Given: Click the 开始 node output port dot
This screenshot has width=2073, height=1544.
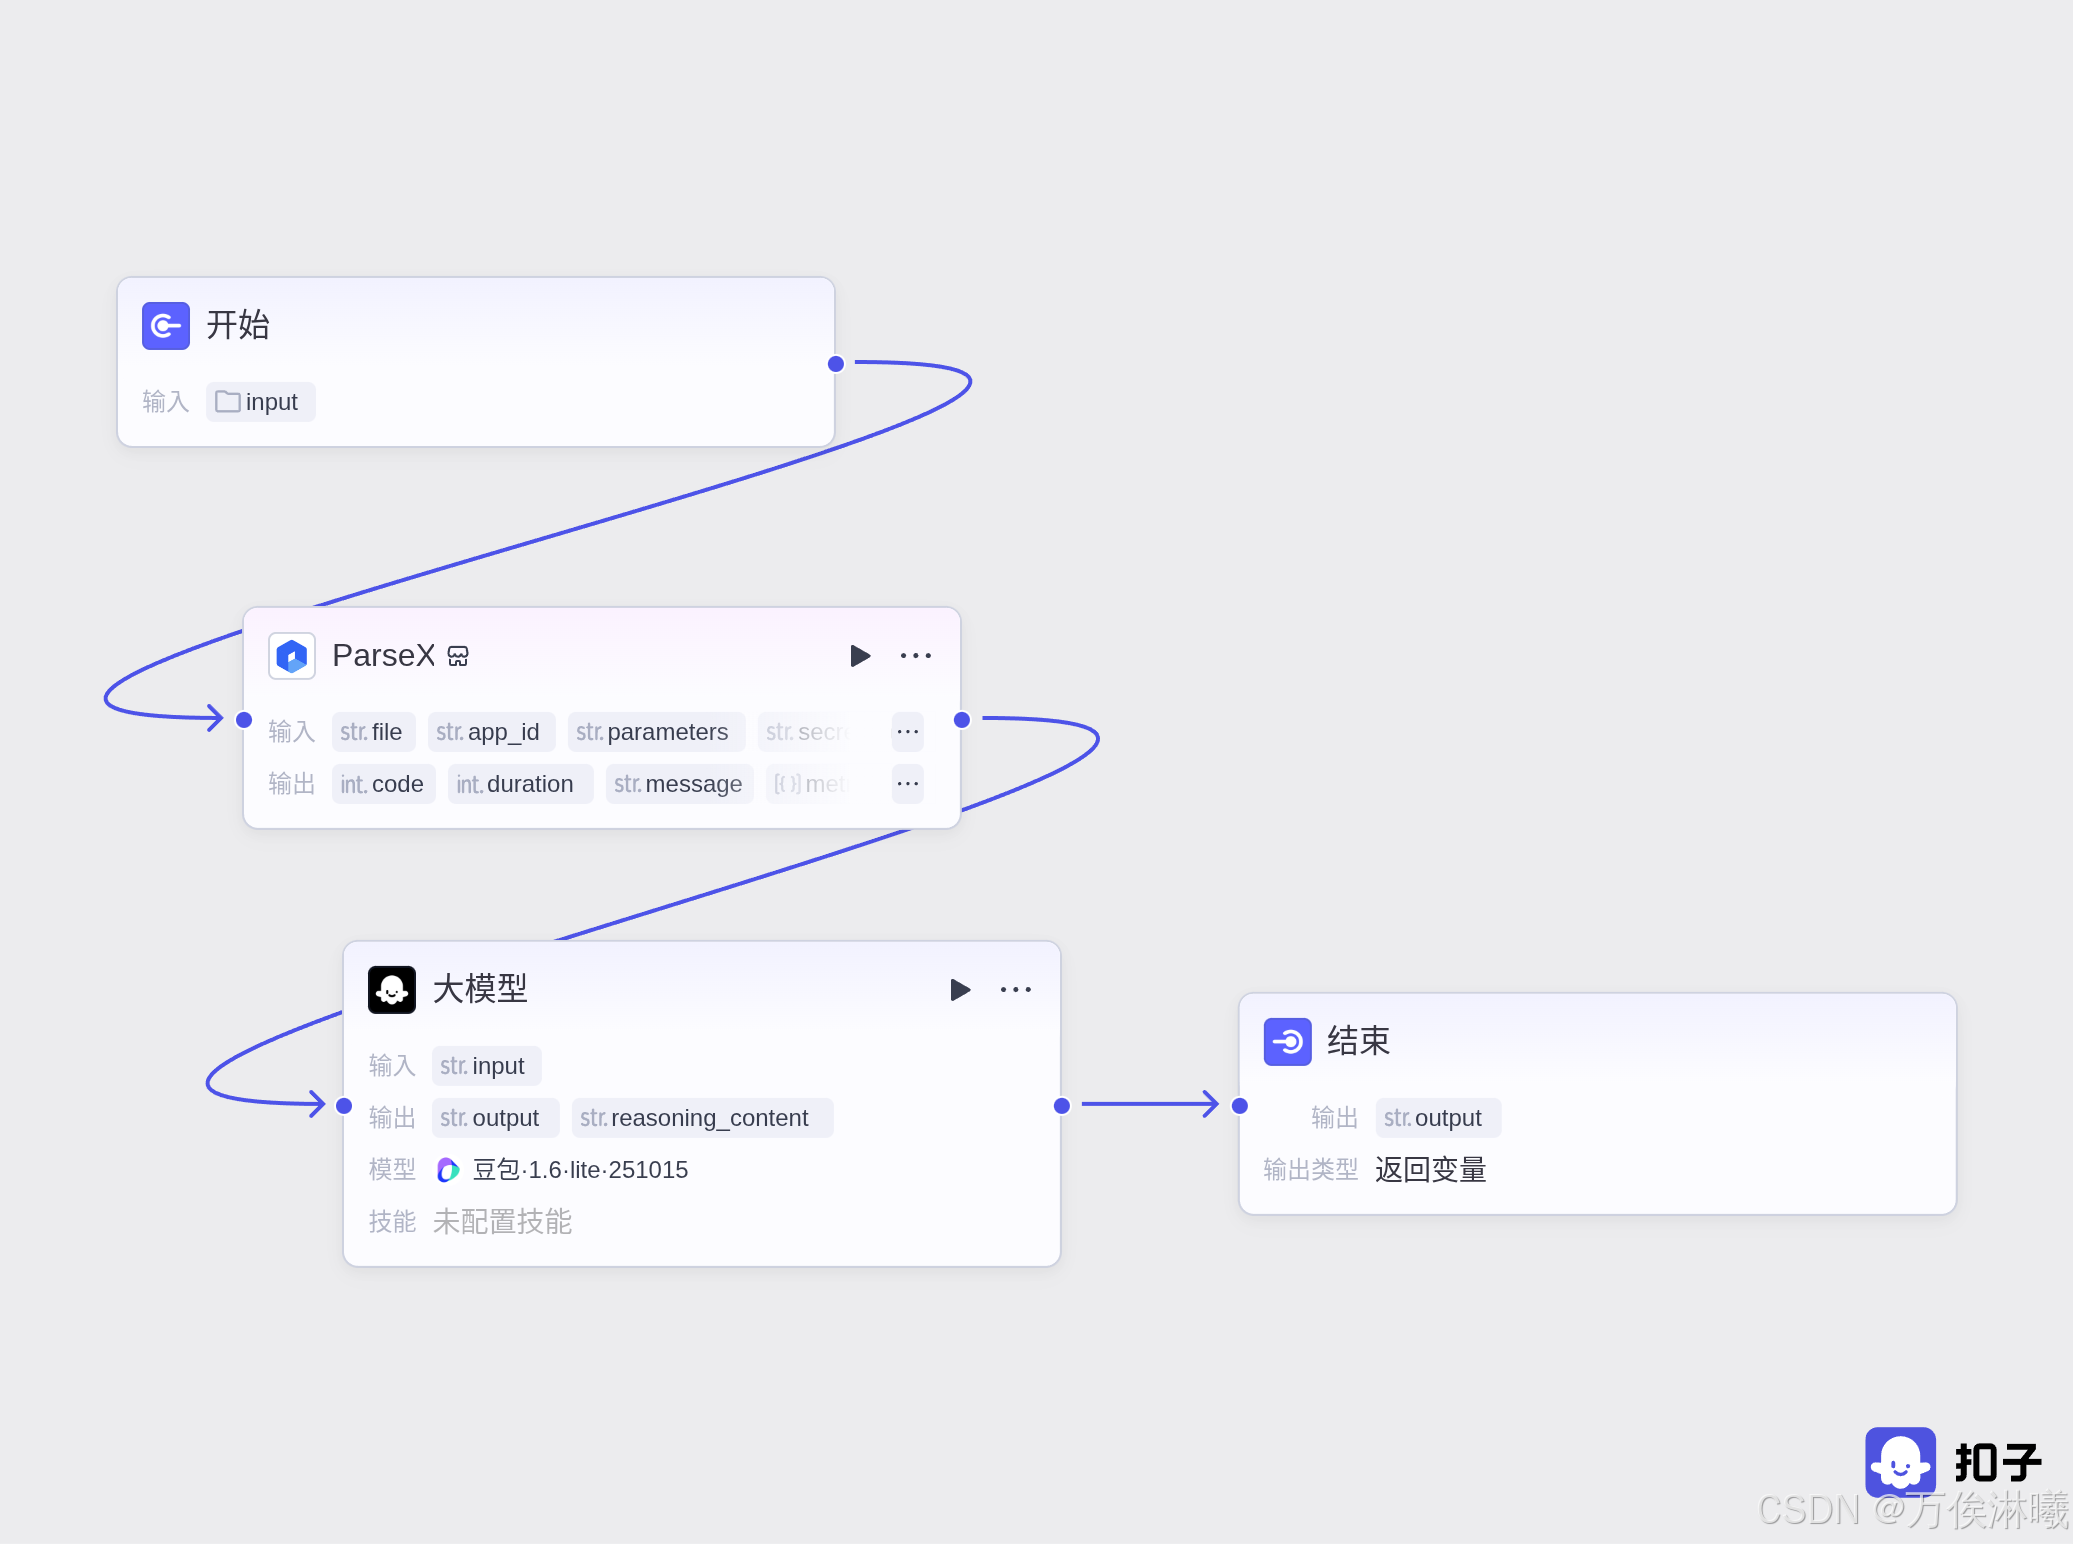Looking at the screenshot, I should click(x=836, y=364).
